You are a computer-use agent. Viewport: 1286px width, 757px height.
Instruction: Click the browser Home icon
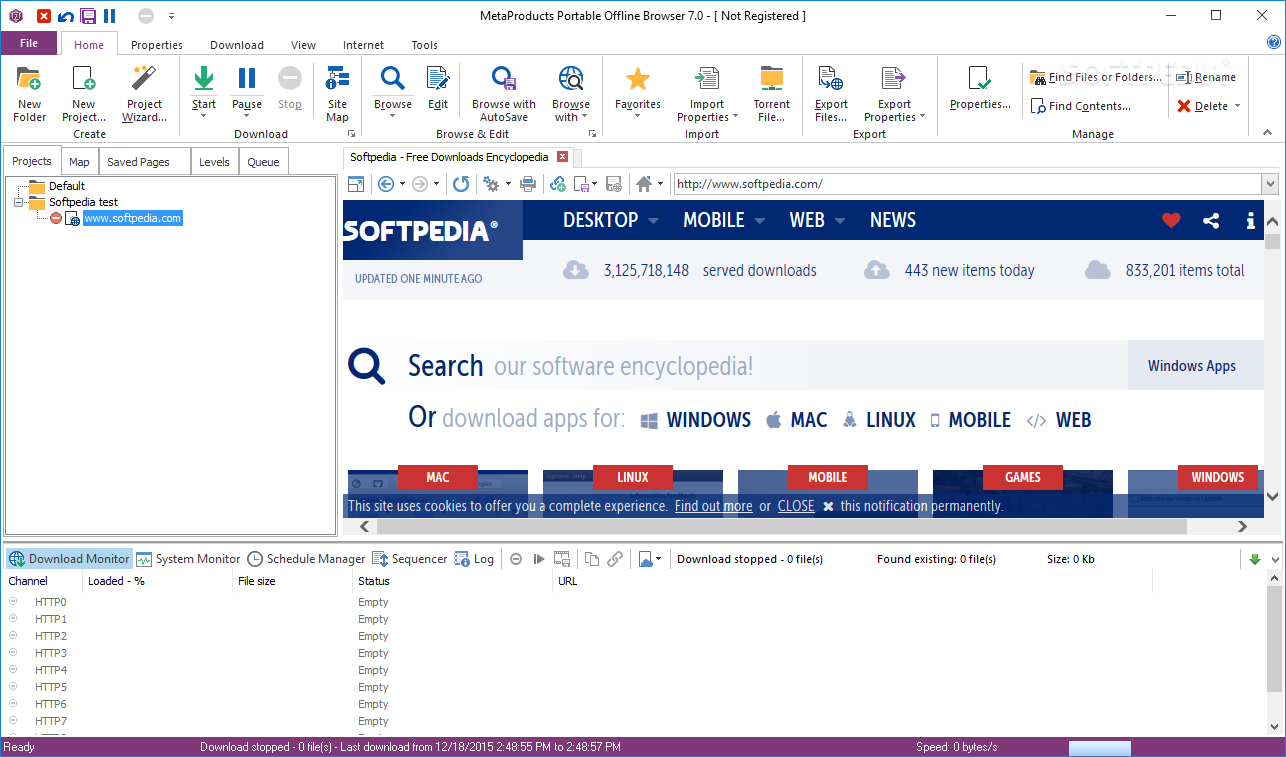644,184
